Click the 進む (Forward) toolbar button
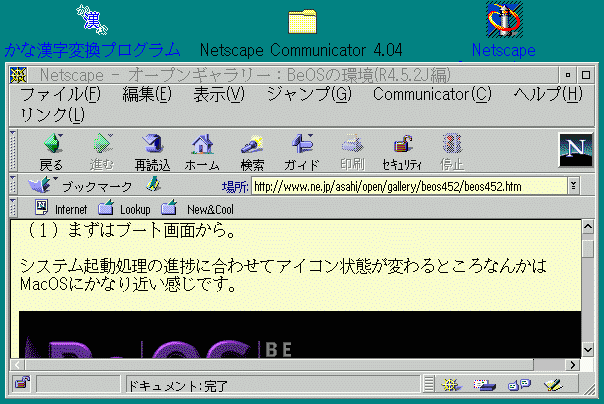The image size is (604, 404). [x=102, y=152]
